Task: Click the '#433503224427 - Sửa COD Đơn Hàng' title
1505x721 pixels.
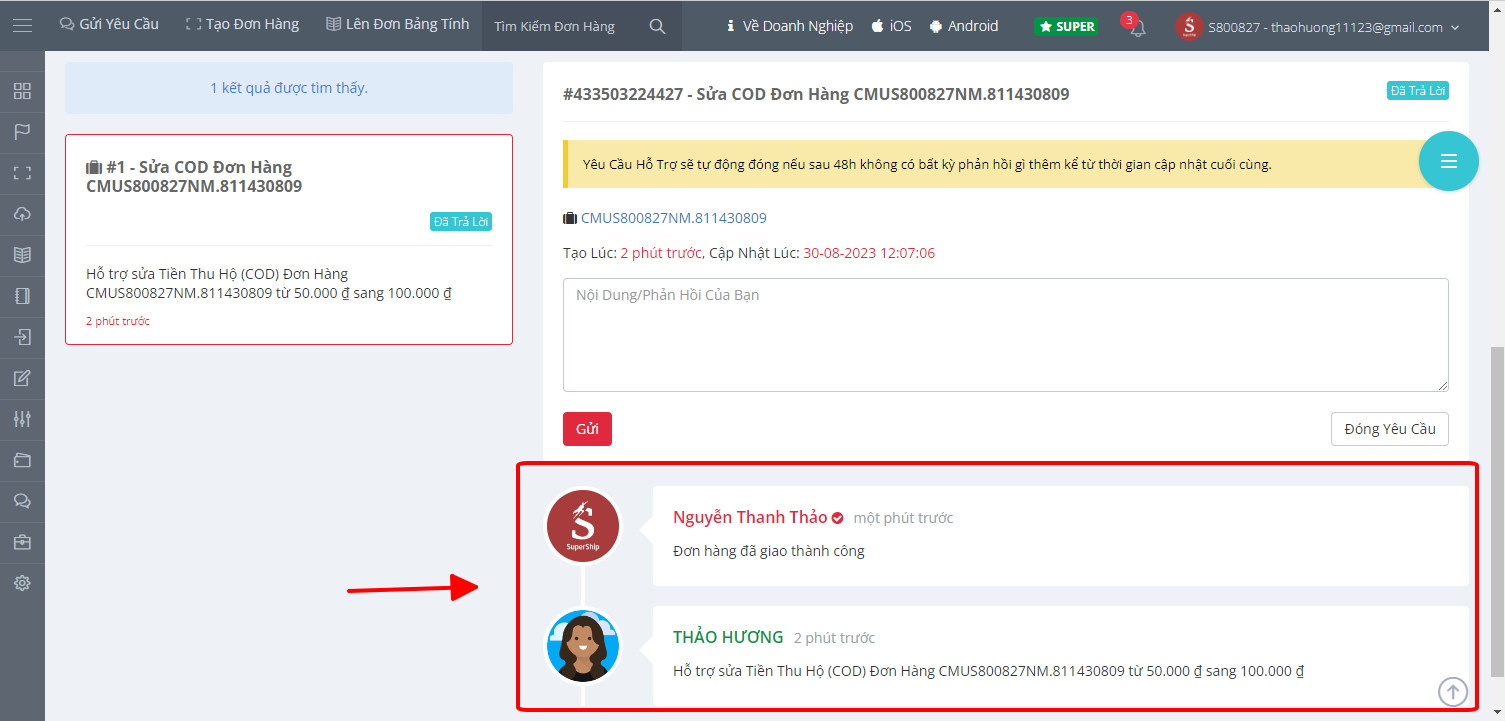Action: tap(816, 95)
